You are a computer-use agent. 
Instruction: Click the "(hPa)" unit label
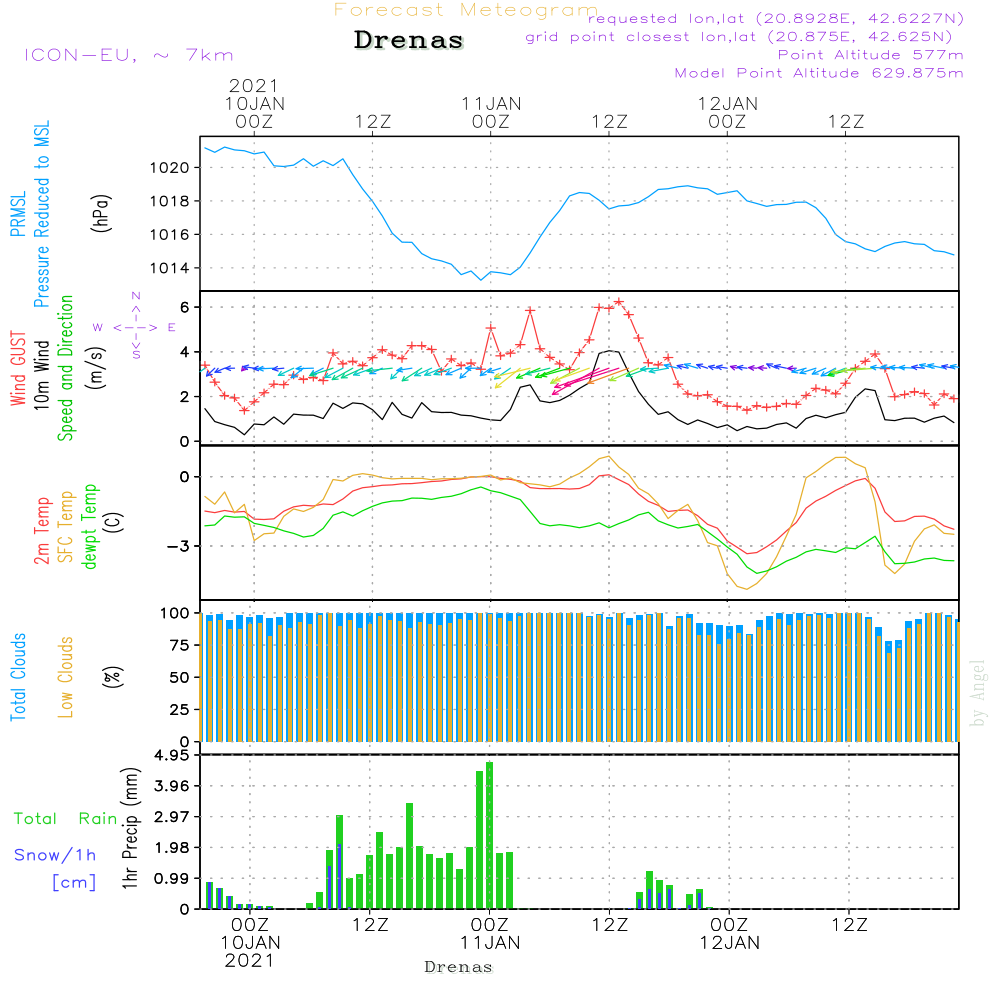(101, 214)
